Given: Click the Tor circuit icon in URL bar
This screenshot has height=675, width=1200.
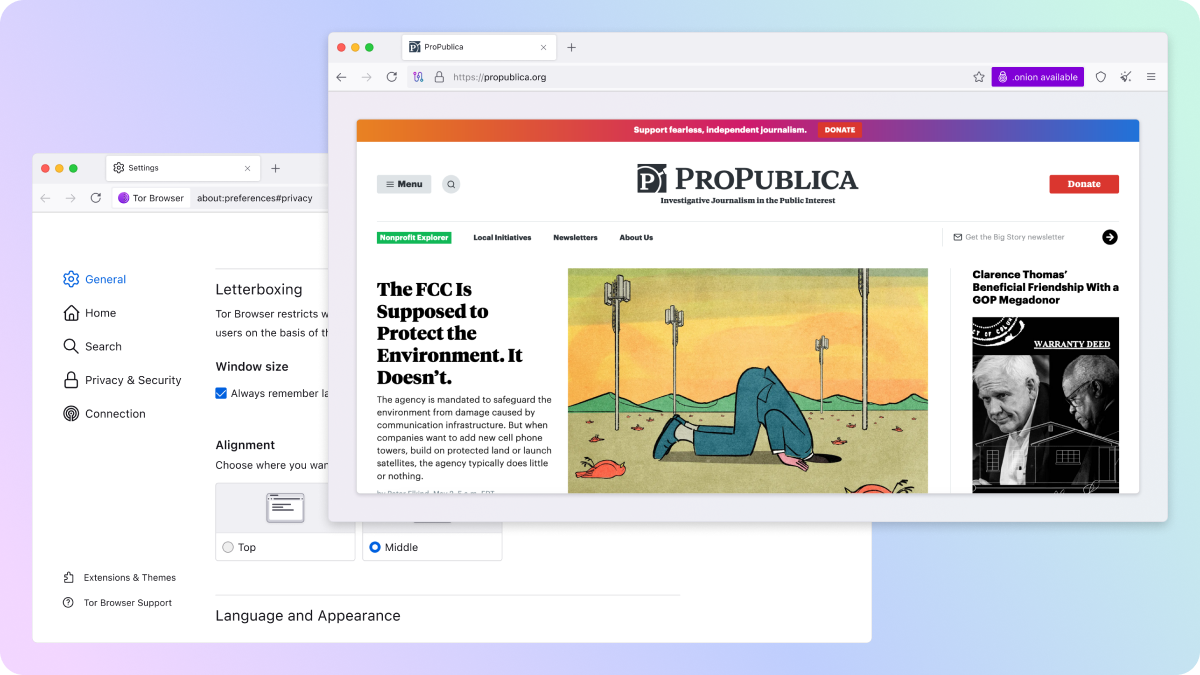Looking at the screenshot, I should pyautogui.click(x=418, y=77).
